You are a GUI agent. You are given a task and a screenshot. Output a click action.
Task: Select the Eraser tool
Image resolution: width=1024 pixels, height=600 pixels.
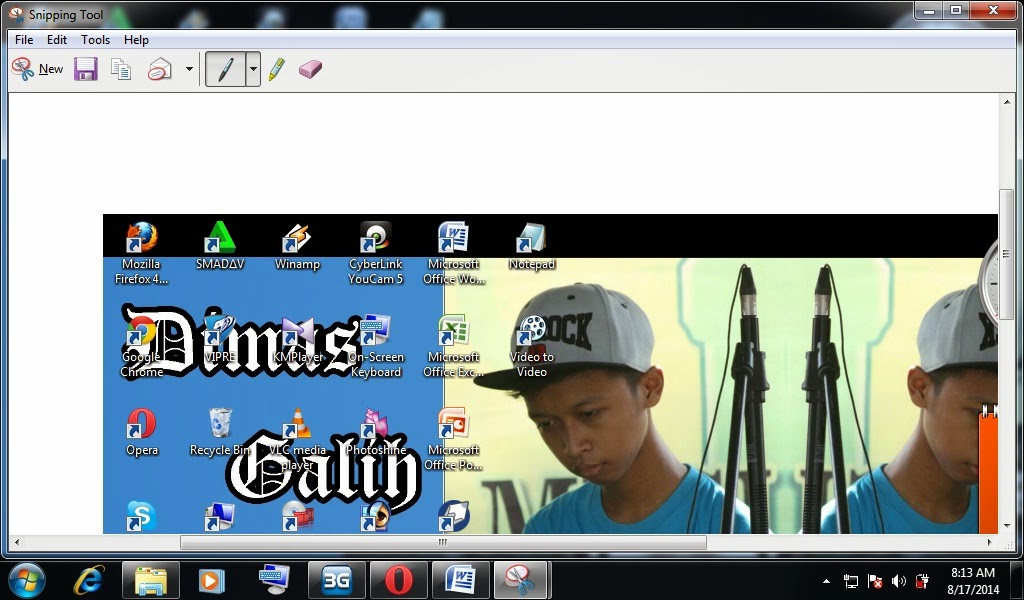pos(310,68)
